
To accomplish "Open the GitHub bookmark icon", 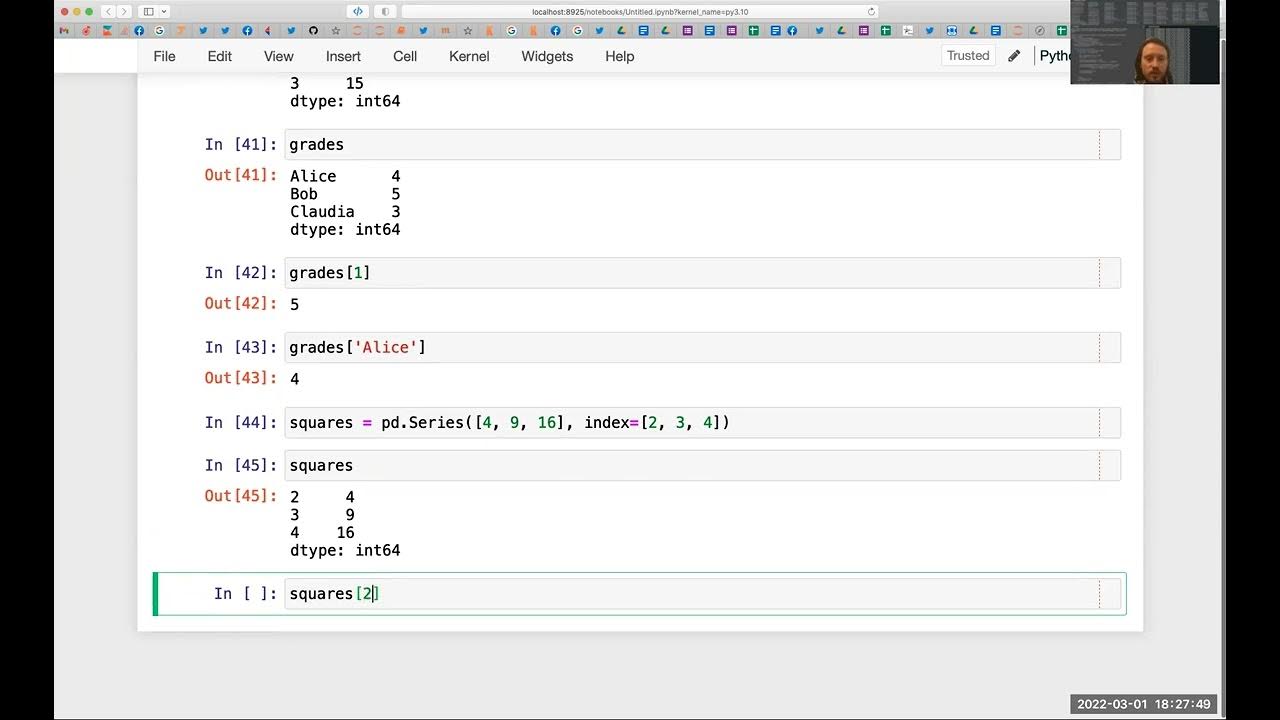I will pyautogui.click(x=313, y=31).
